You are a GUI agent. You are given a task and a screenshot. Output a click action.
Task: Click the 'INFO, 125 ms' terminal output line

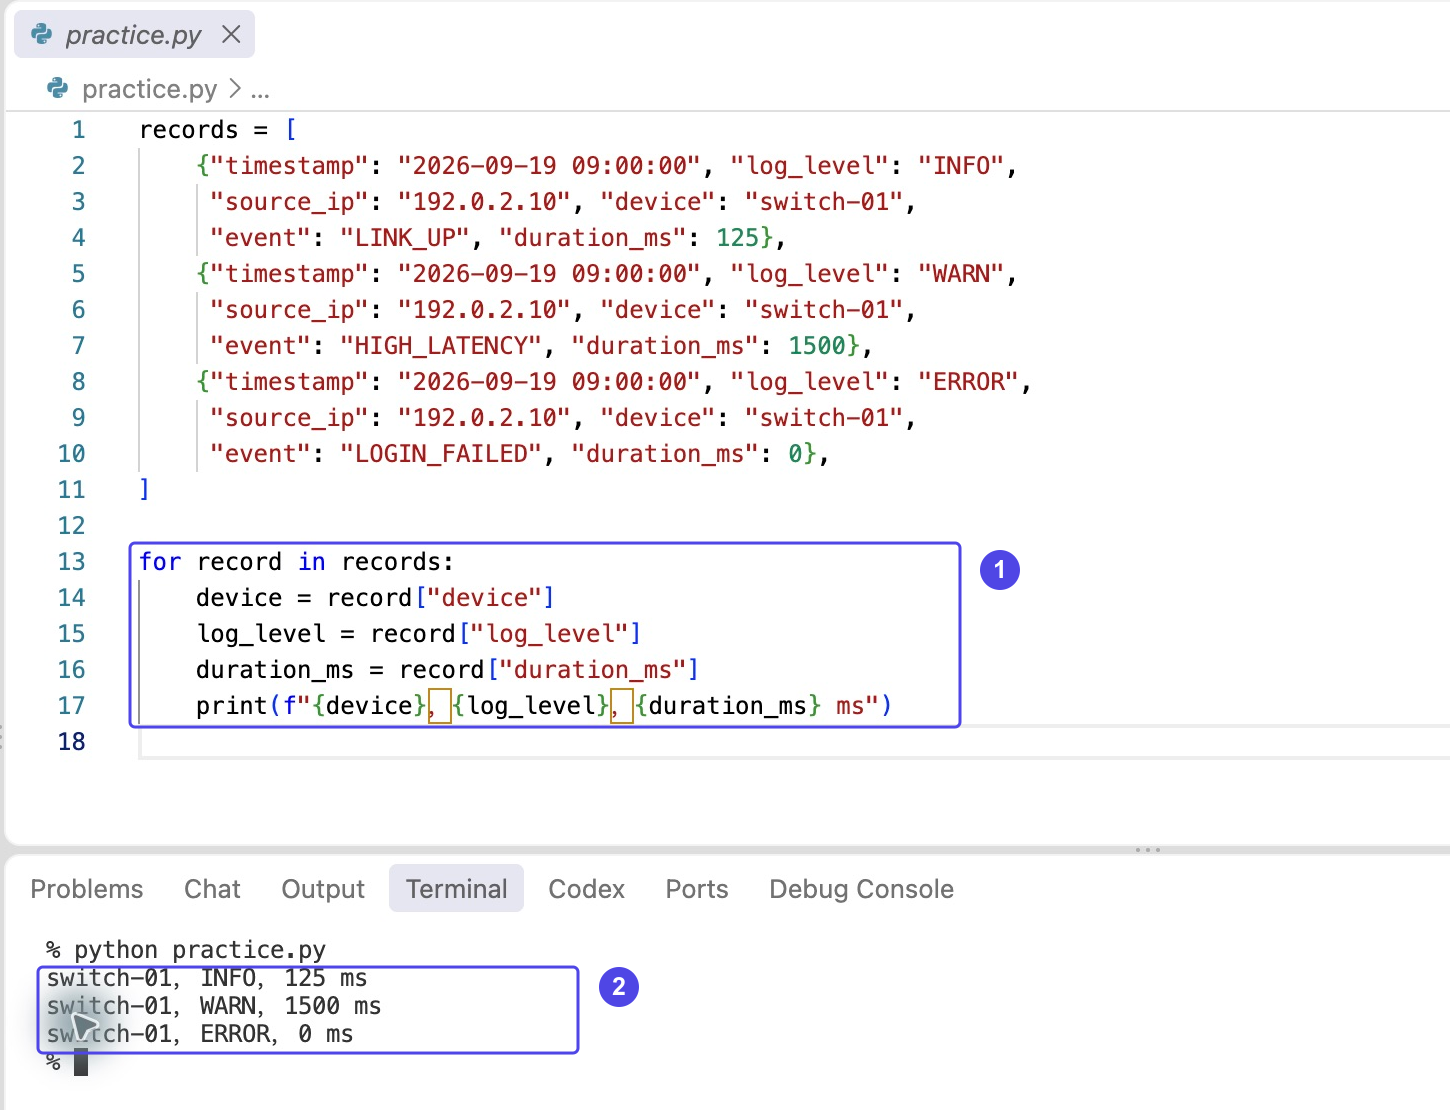coord(207,978)
